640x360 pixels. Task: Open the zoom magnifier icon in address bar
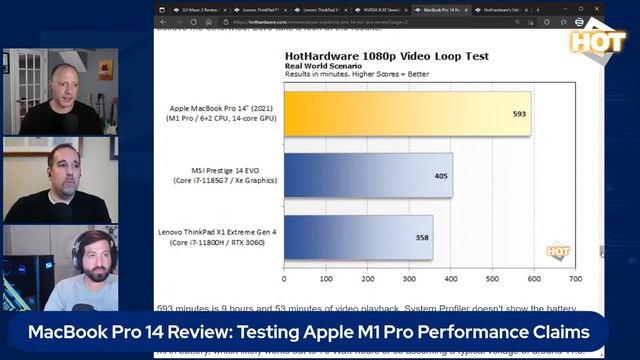coord(518,22)
